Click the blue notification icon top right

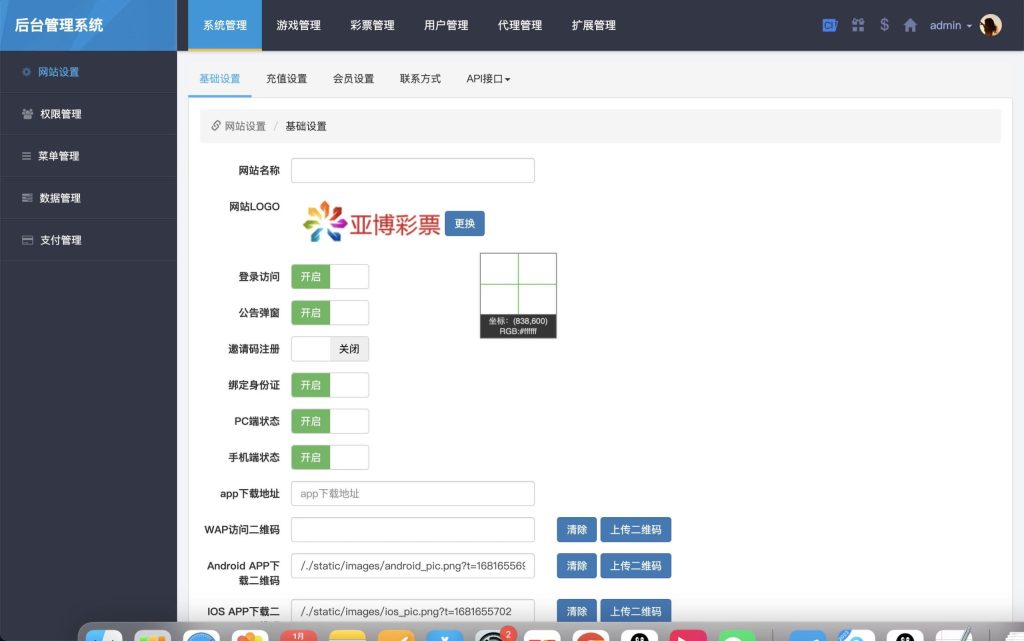tap(830, 24)
